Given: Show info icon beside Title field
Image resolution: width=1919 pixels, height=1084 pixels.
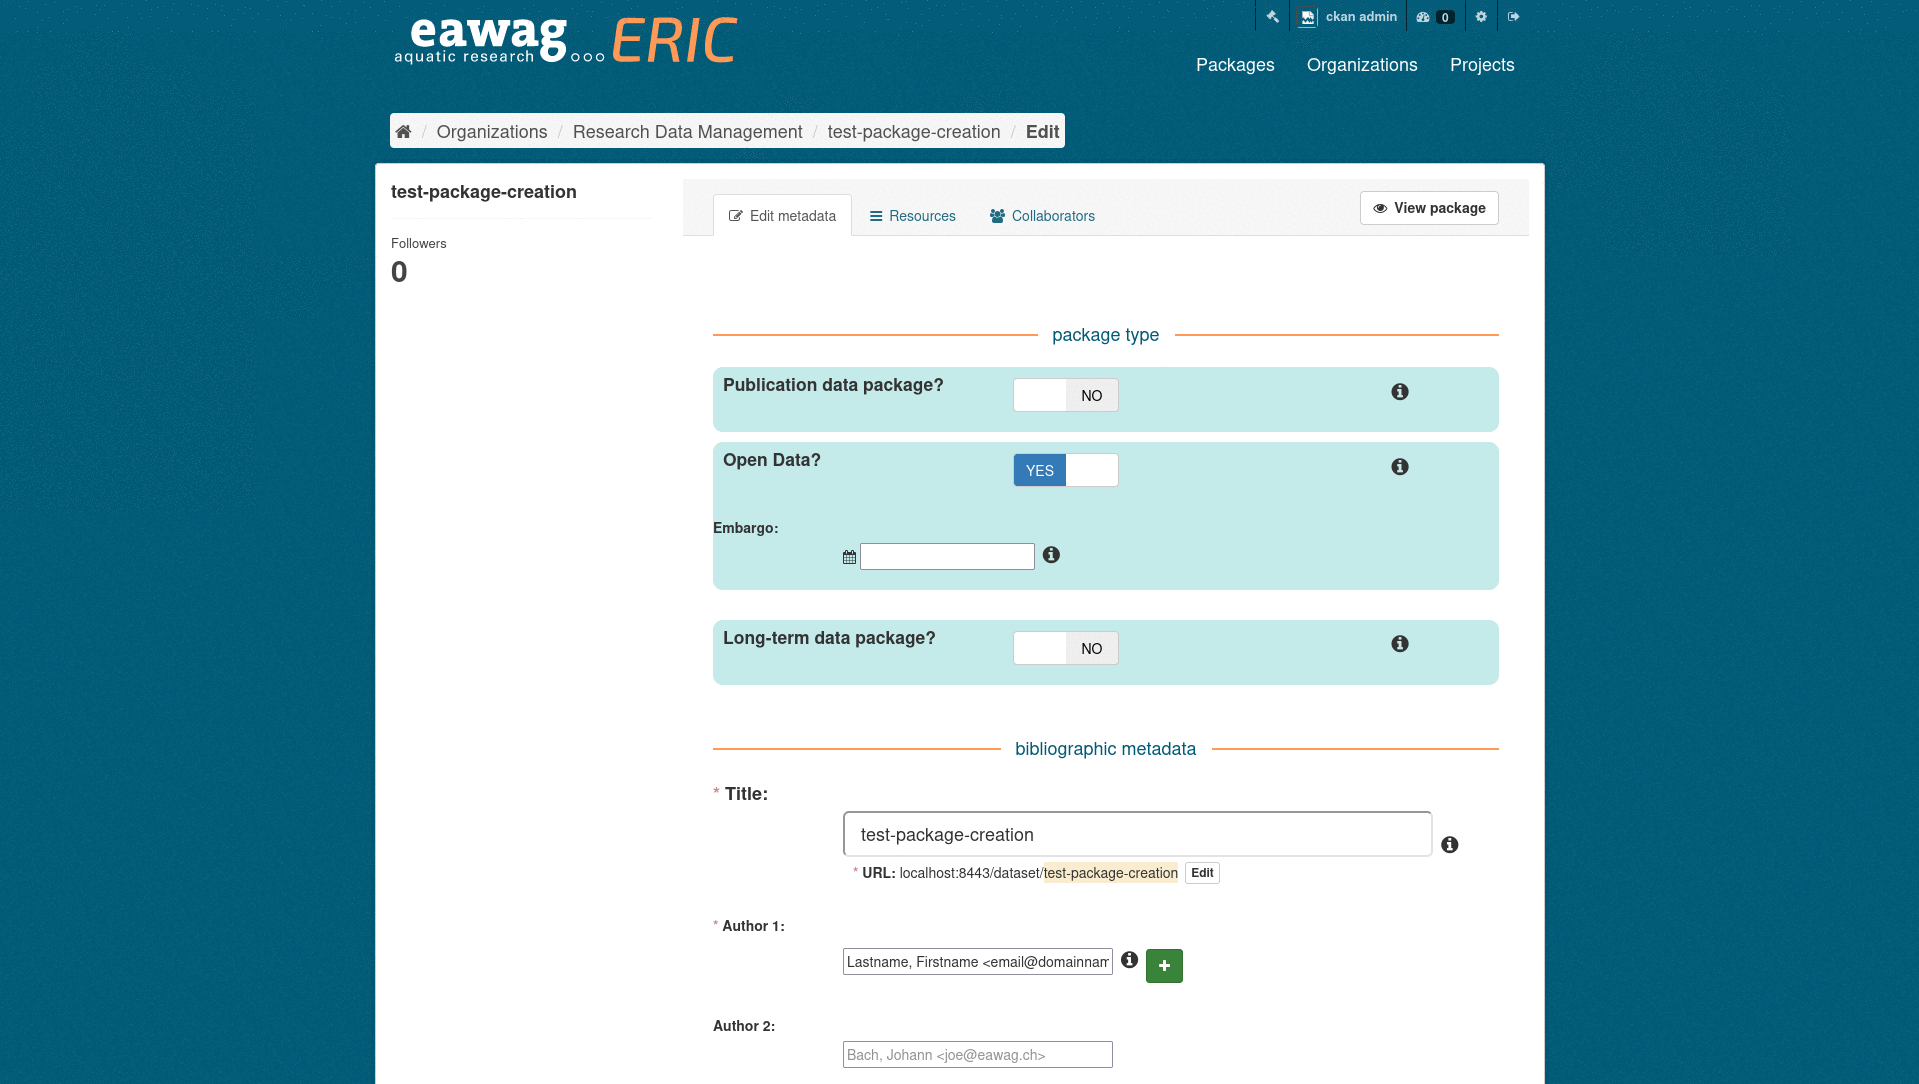Looking at the screenshot, I should click(1449, 845).
